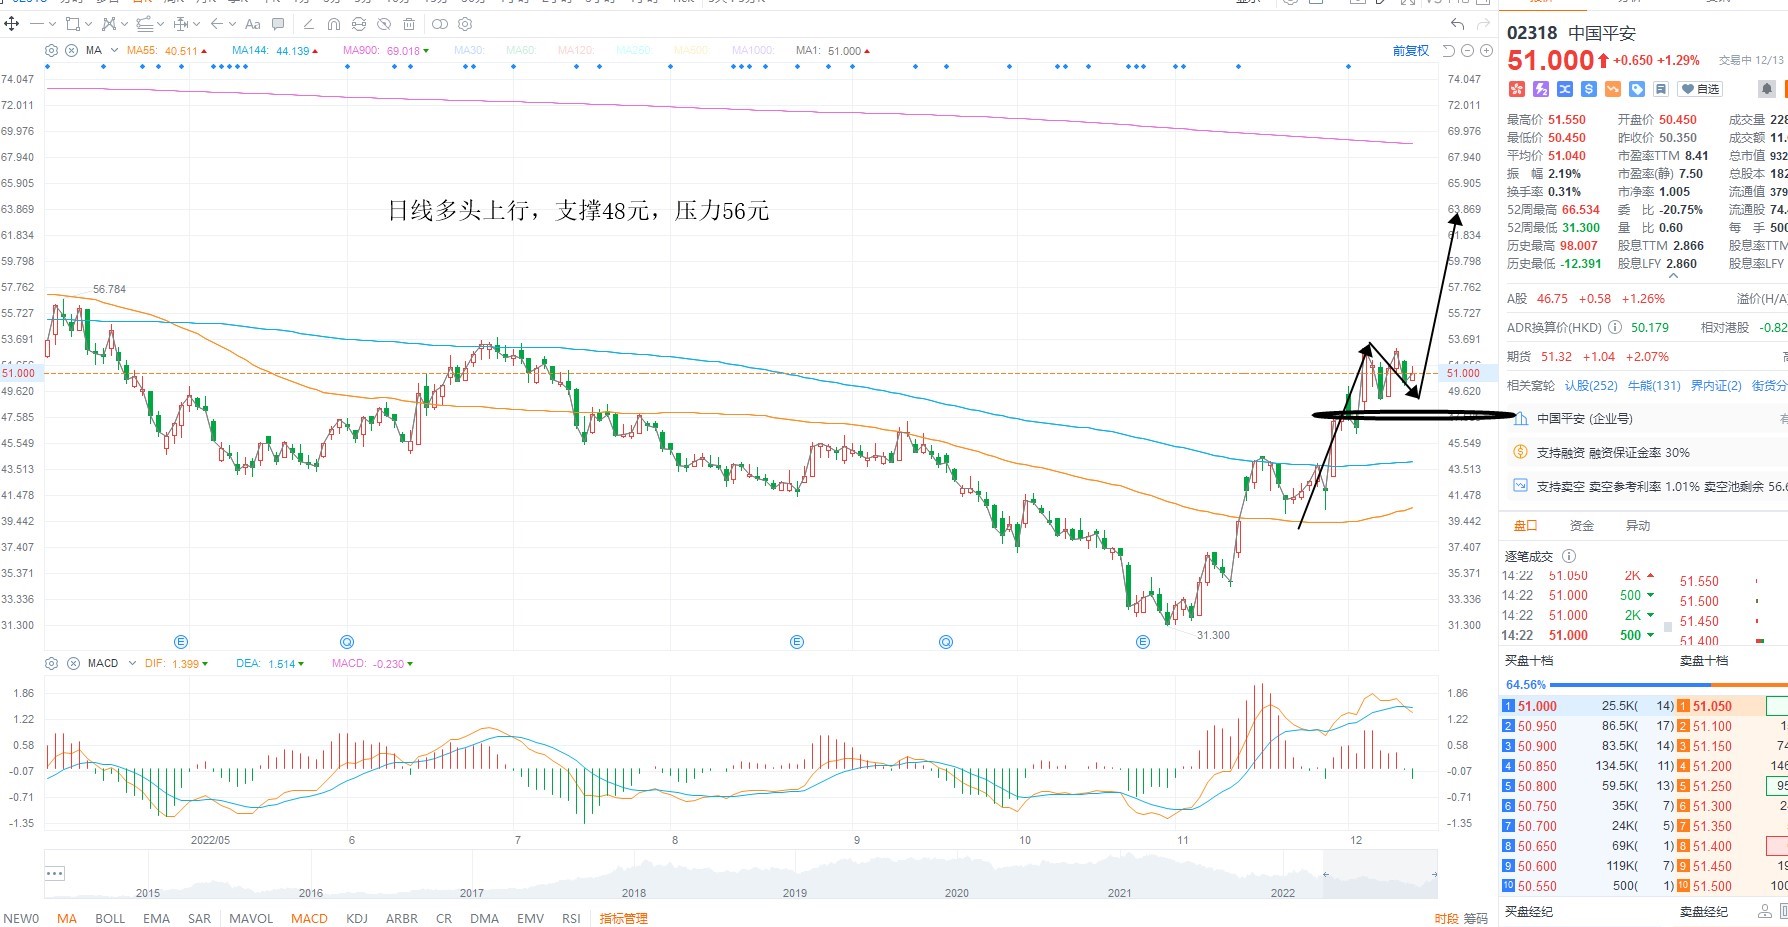The width and height of the screenshot is (1788, 927).
Task: Click the purple lightning Level 2 badge
Action: pyautogui.click(x=1541, y=89)
